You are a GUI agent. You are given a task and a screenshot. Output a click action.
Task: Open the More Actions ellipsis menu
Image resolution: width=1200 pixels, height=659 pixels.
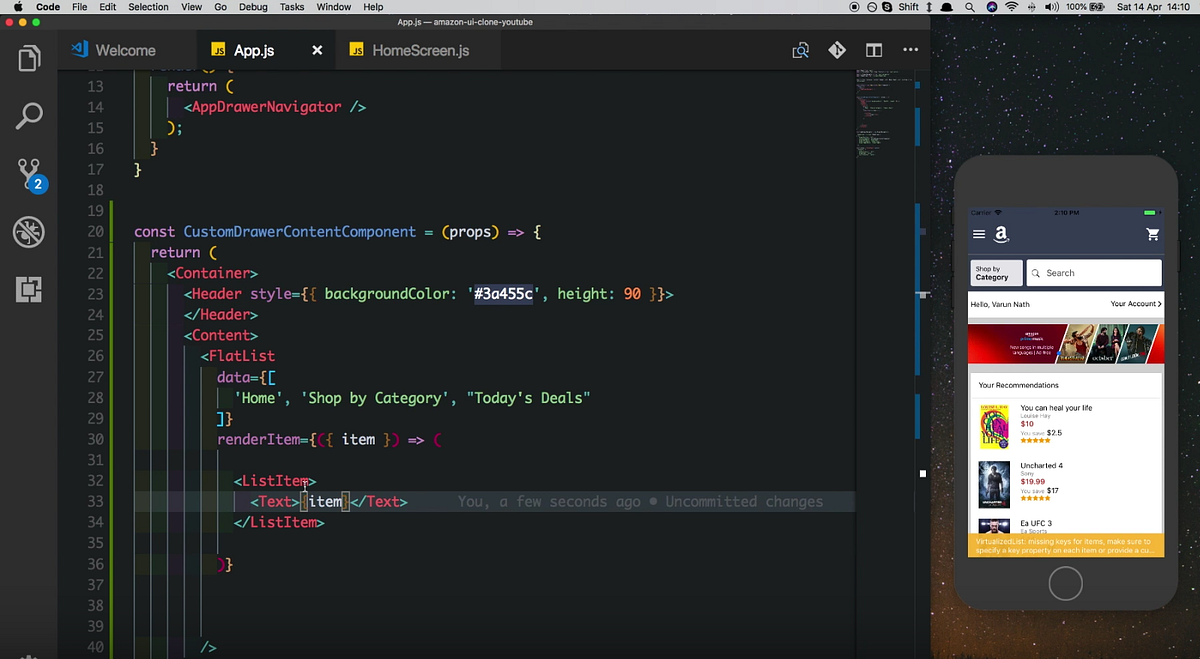pos(910,49)
